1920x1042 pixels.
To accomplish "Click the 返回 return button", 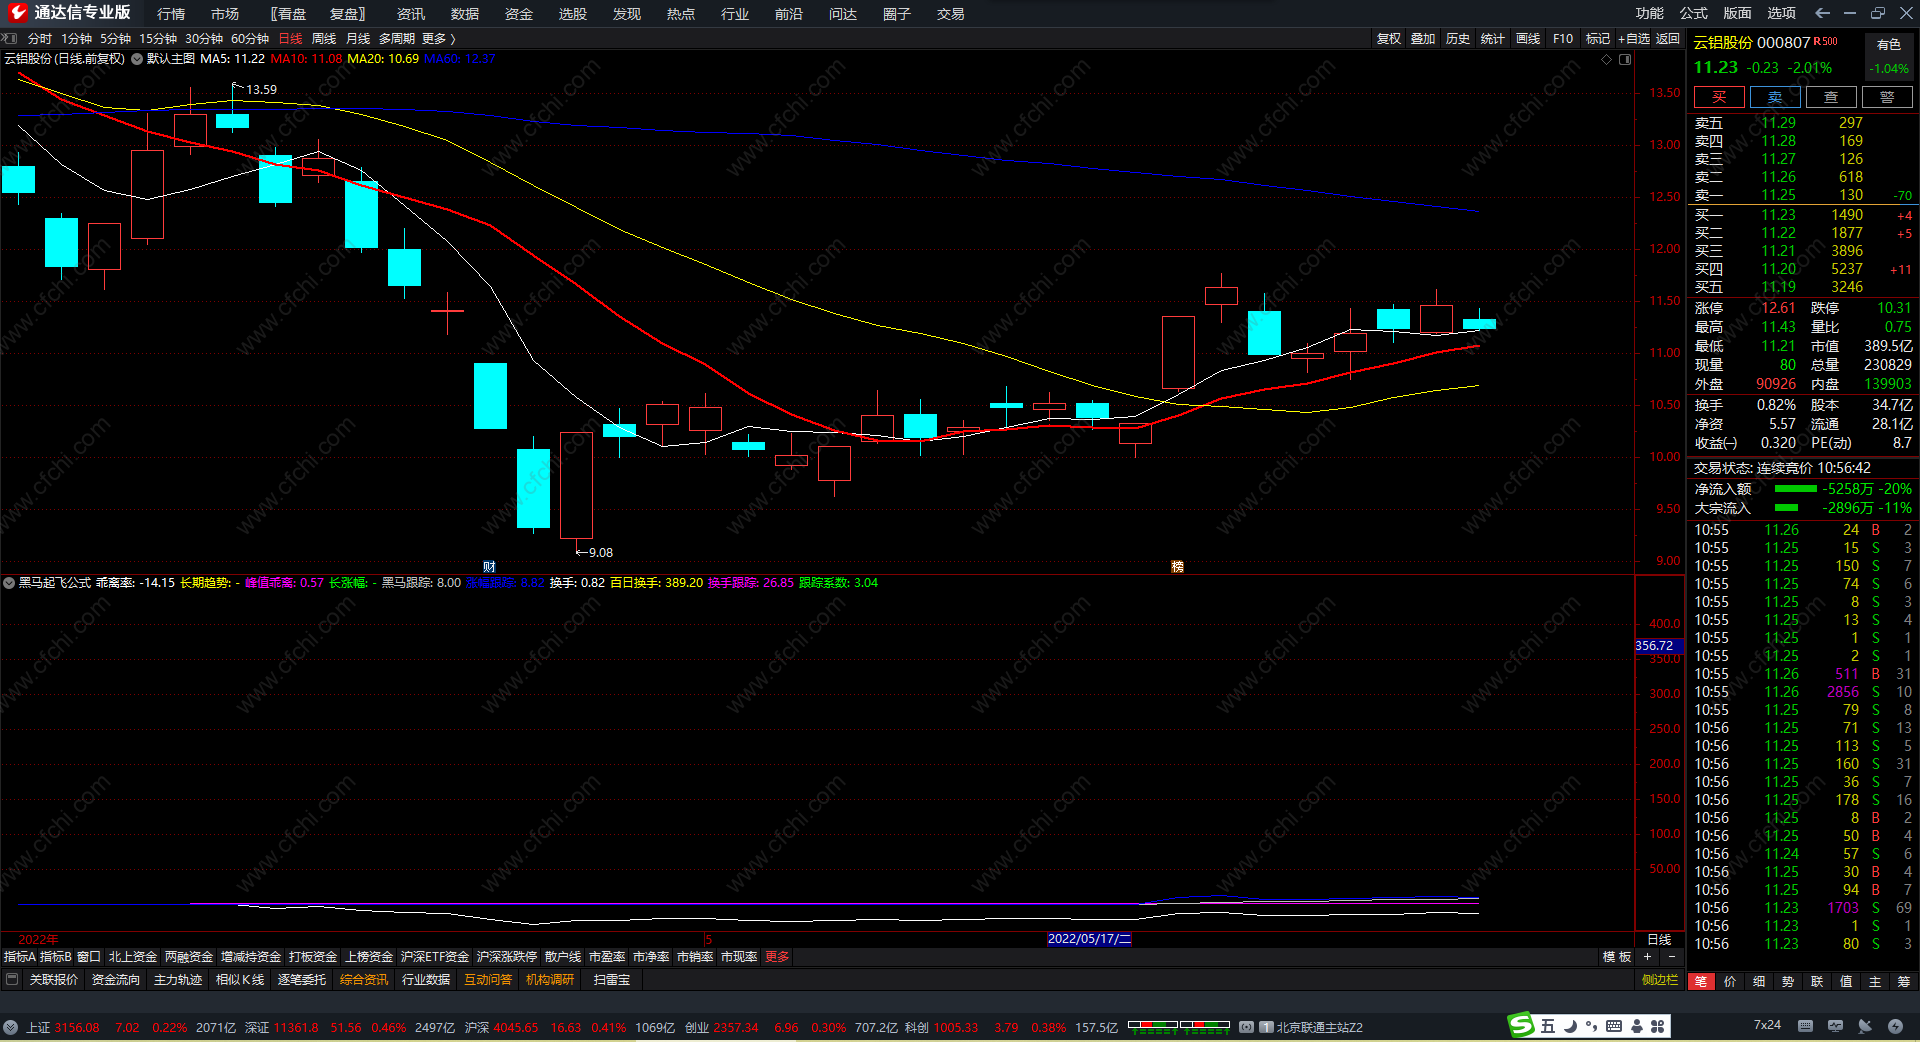I will (1668, 39).
